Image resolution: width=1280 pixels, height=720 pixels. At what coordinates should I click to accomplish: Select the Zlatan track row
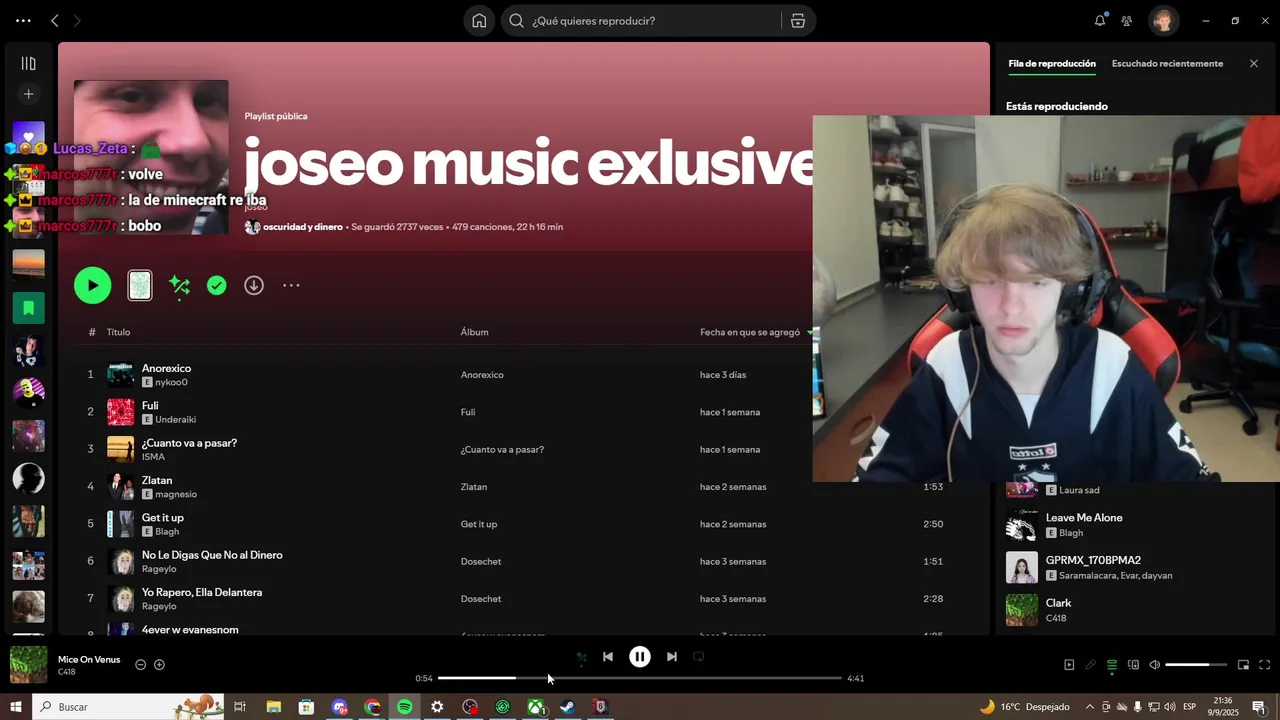click(524, 487)
